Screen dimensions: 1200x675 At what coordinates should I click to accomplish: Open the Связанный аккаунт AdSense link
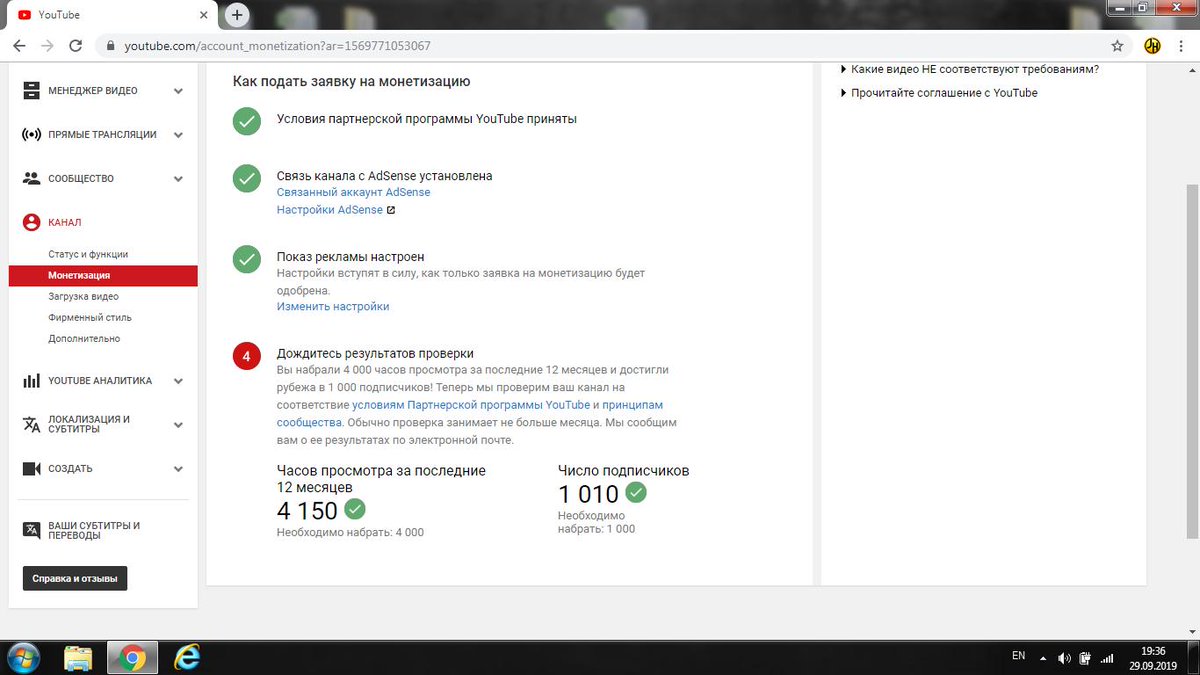(x=353, y=192)
